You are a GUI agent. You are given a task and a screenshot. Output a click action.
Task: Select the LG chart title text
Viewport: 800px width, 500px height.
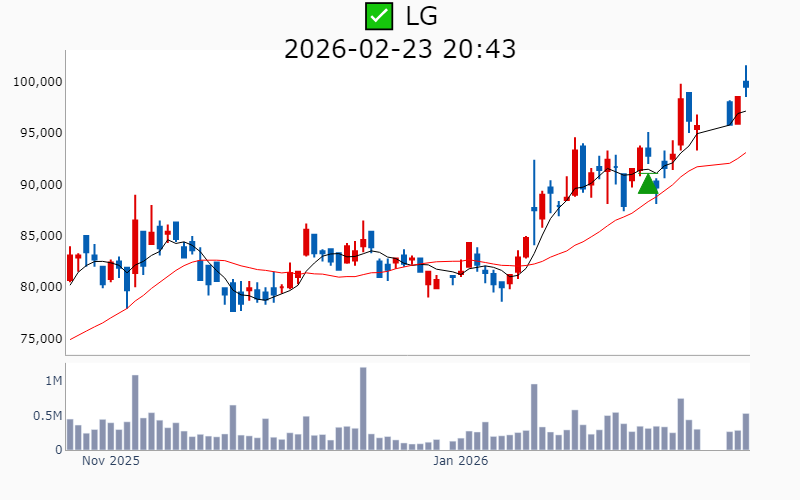pos(421,16)
